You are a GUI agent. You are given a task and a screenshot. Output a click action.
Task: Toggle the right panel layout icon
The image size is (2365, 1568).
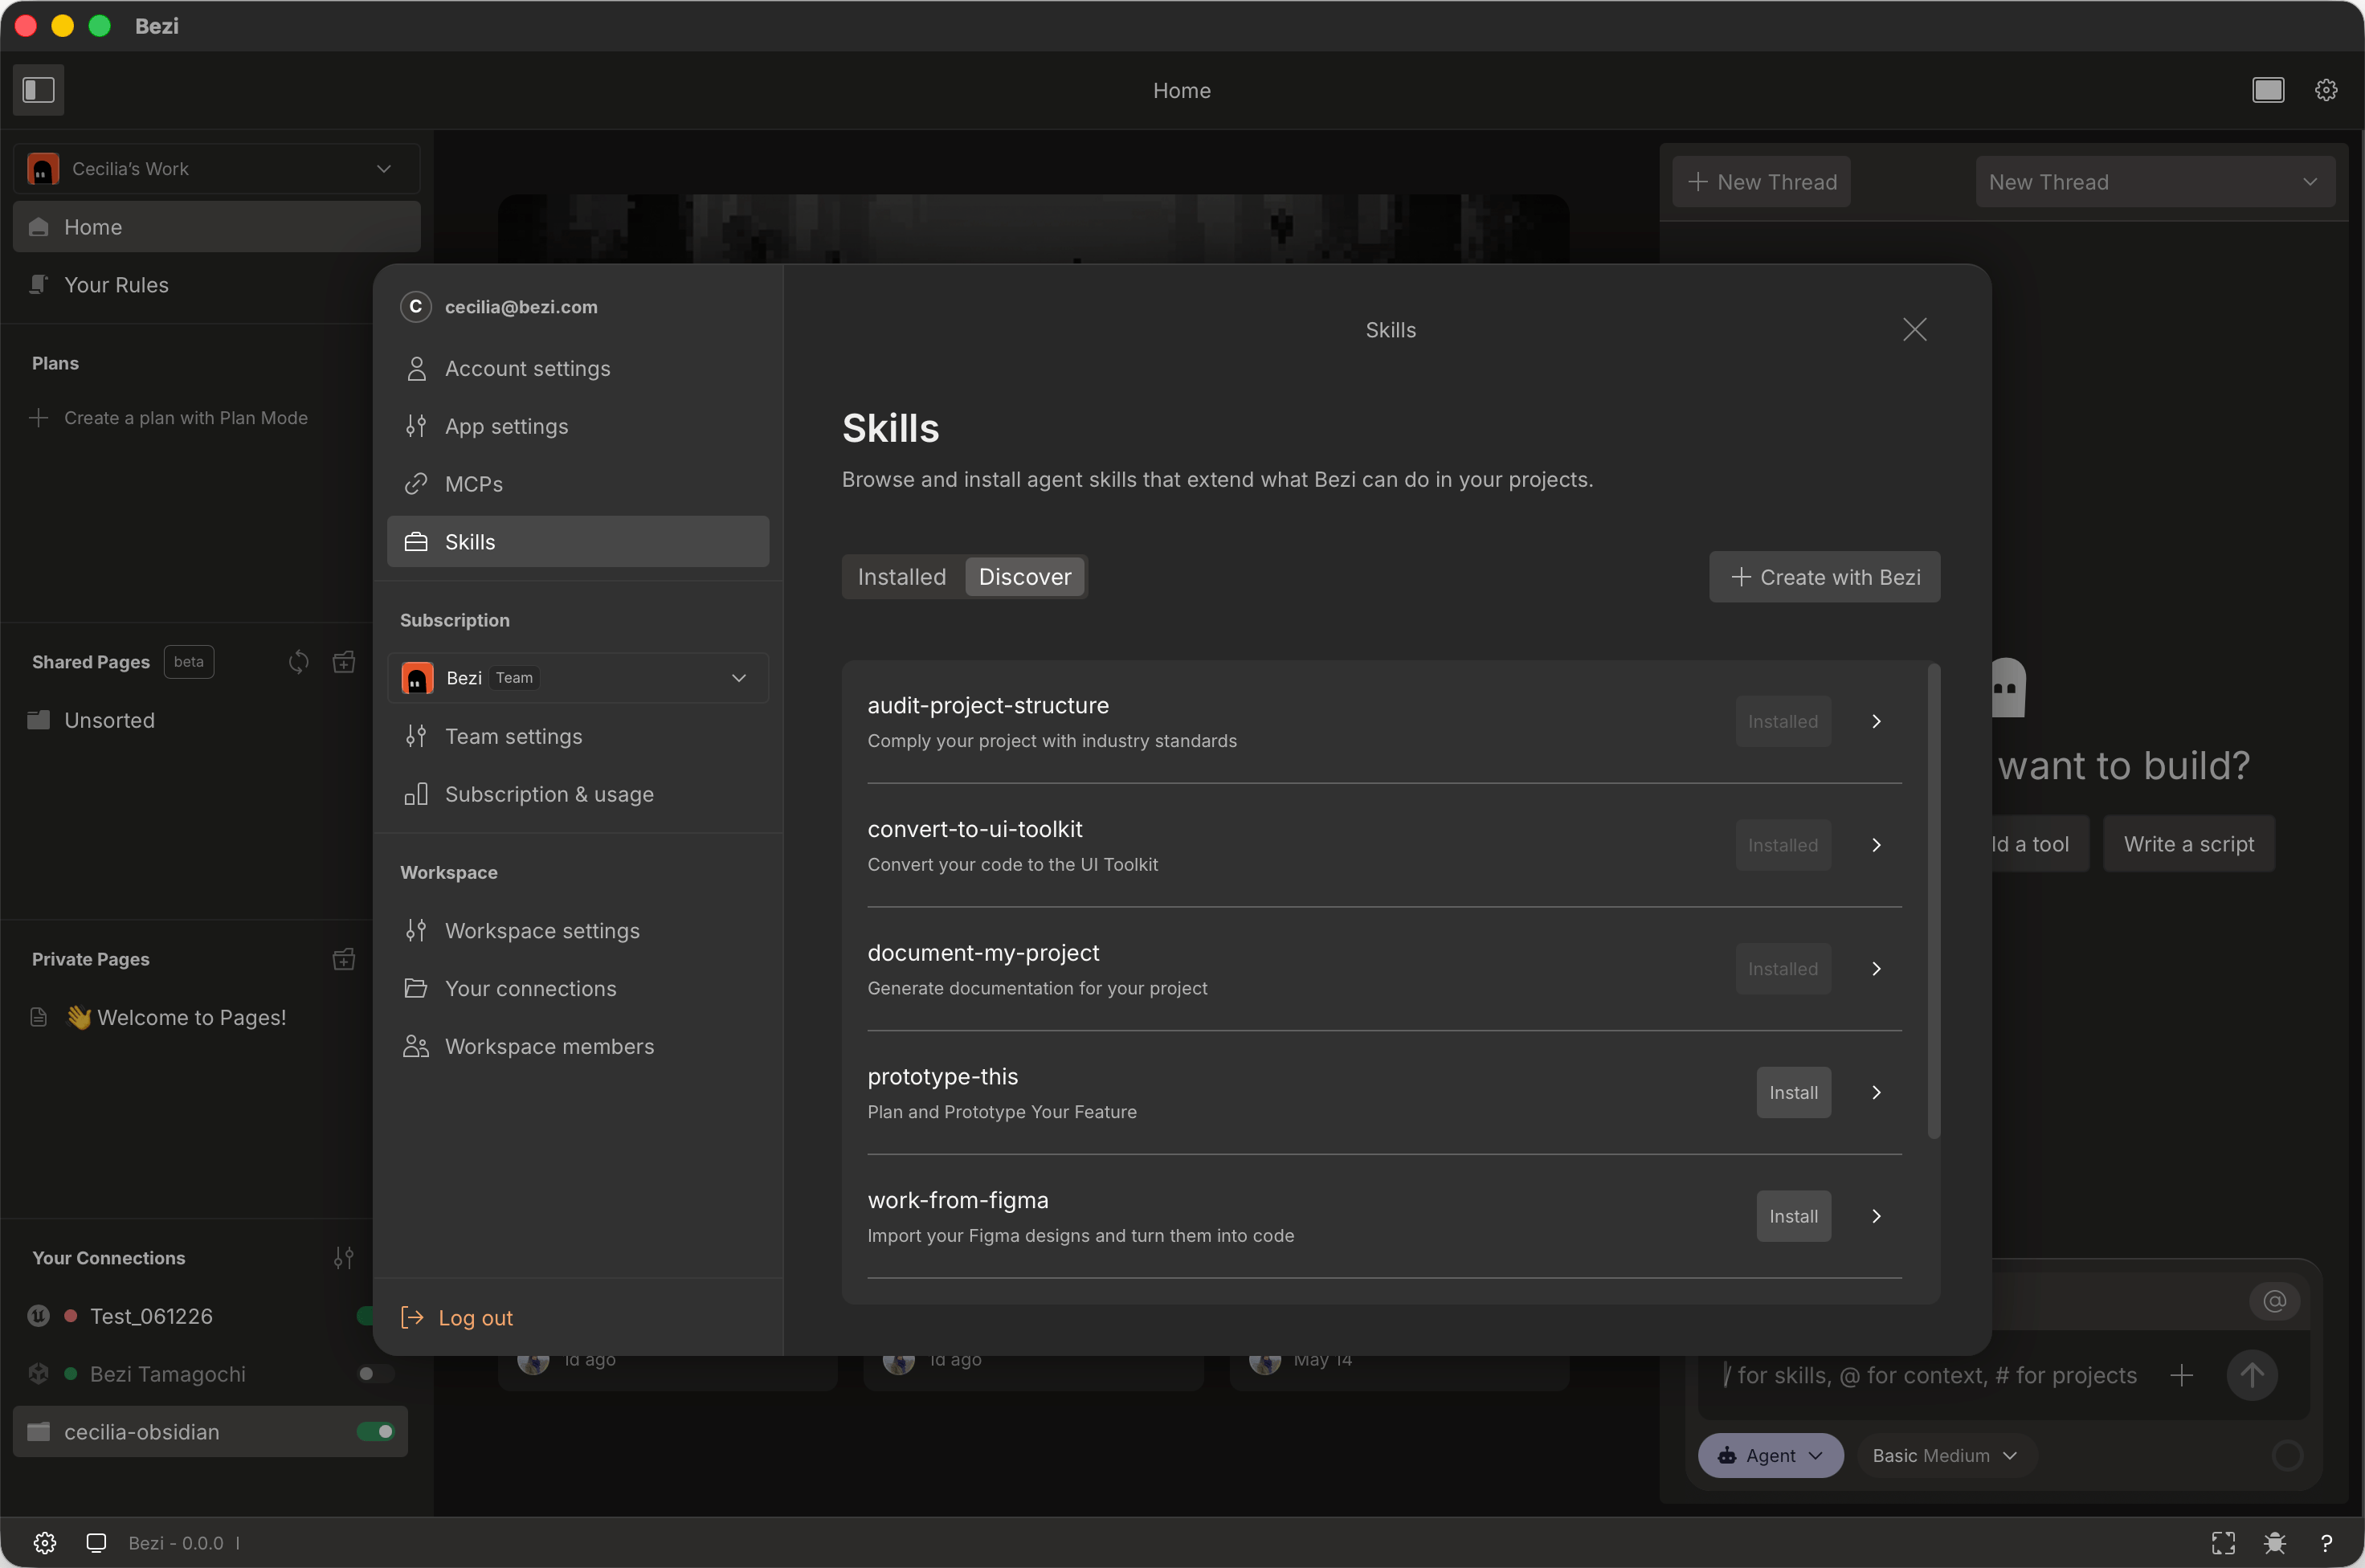[x=2268, y=90]
